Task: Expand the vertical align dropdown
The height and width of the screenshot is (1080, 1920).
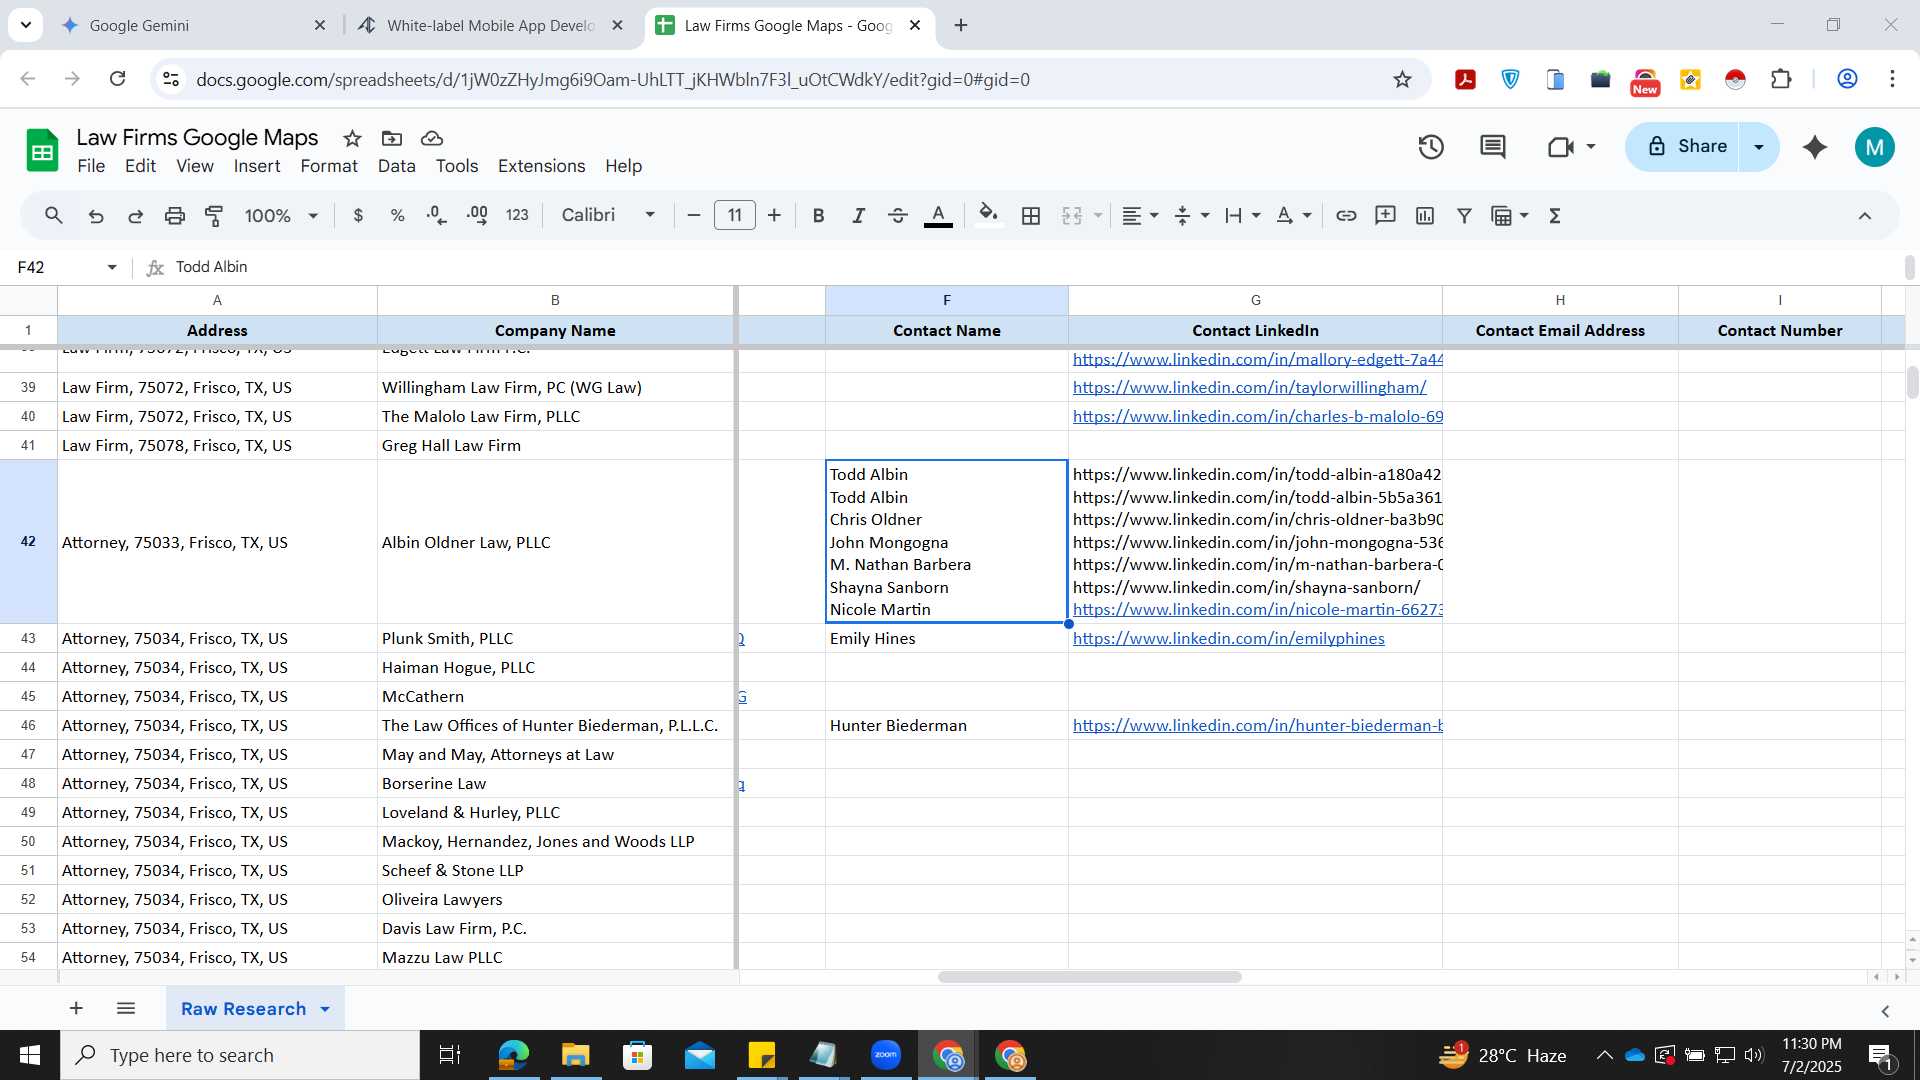Action: [1205, 216]
